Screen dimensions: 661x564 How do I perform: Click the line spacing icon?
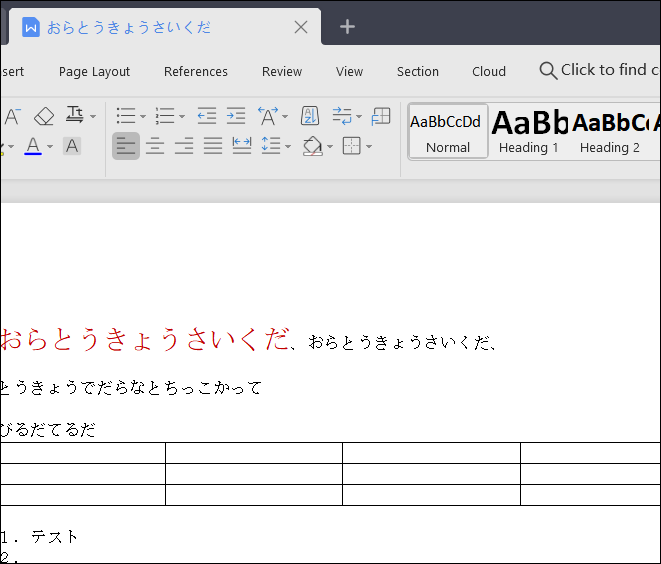[271, 146]
